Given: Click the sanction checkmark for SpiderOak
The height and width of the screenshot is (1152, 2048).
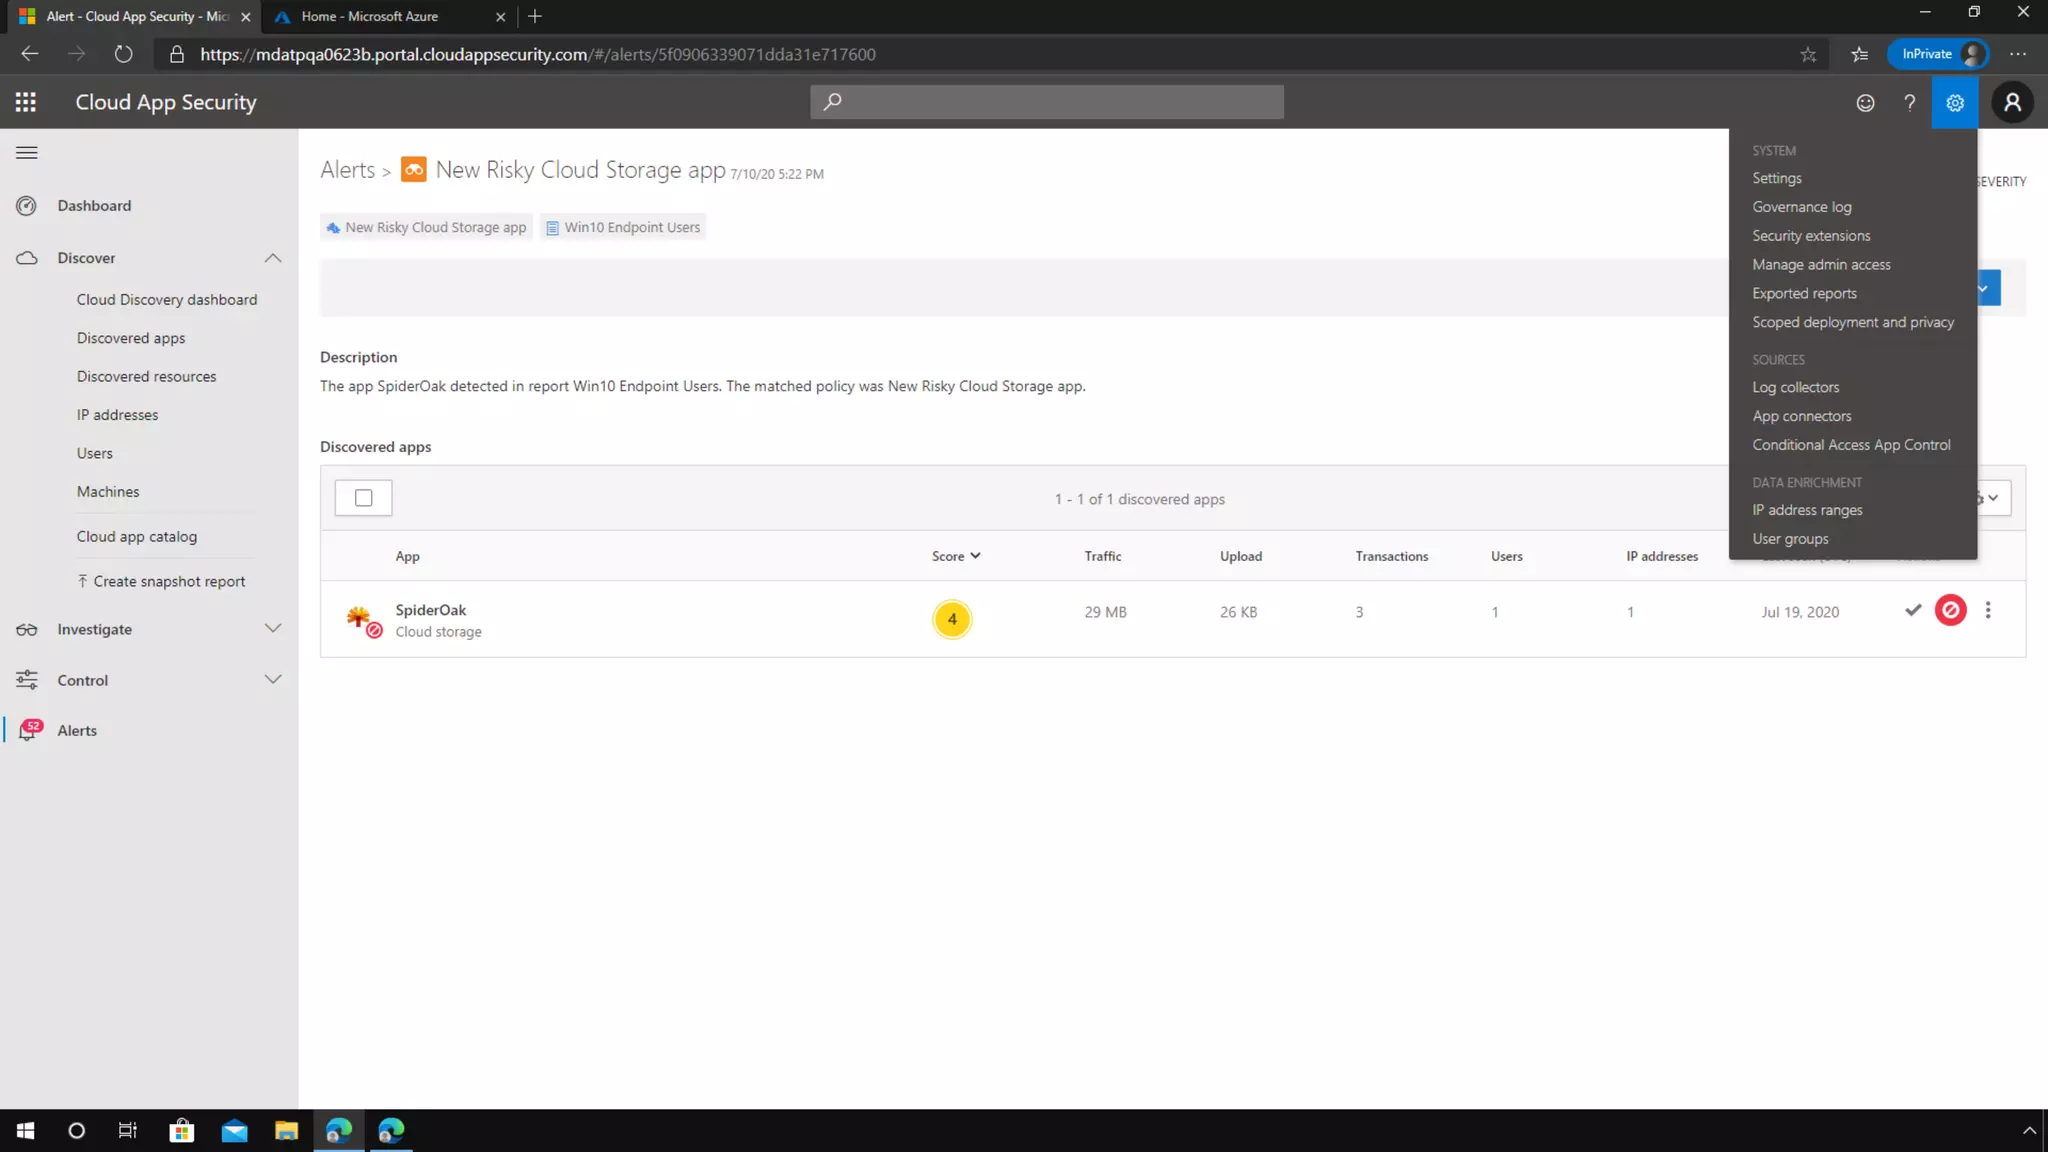Looking at the screenshot, I should pos(1912,610).
